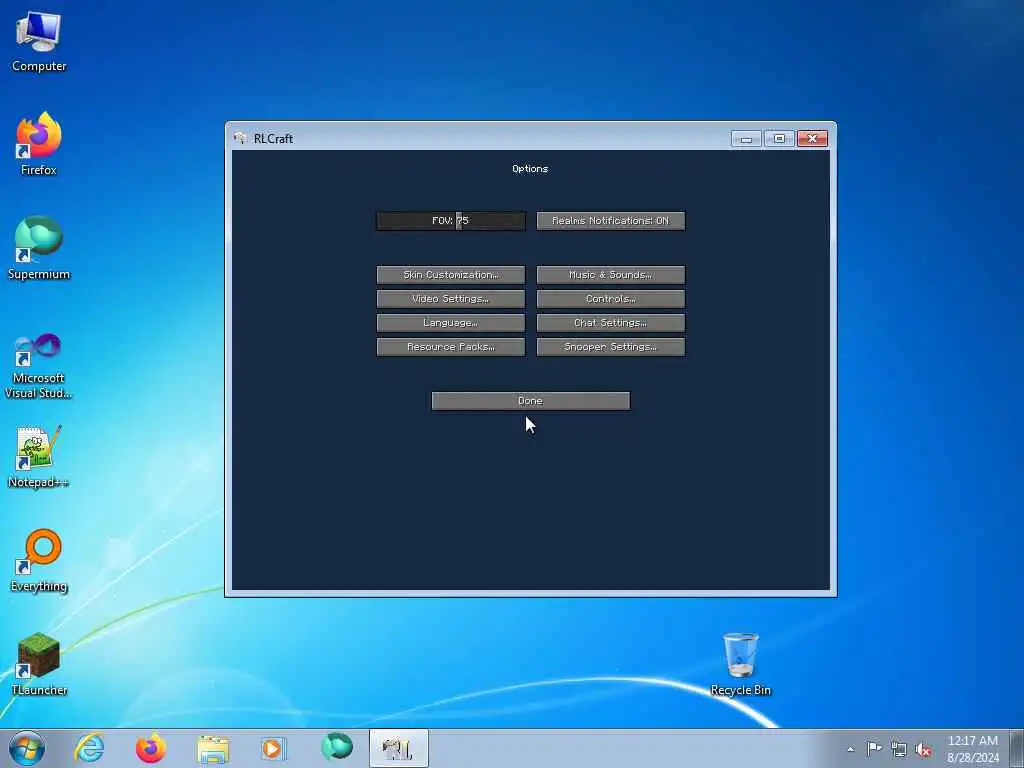Maximize the RLCraft window
This screenshot has height=768, width=1024.
point(779,138)
